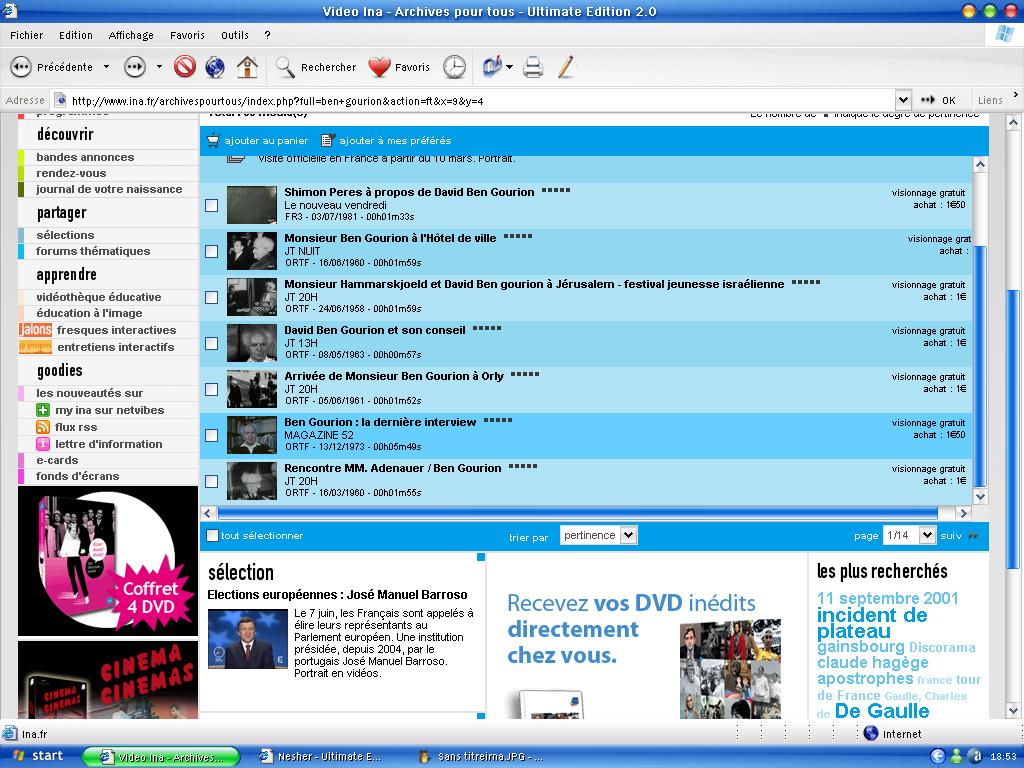Click the results list vertical scrollbar thumb
Screen dimensions: 1024x768
click(x=980, y=366)
